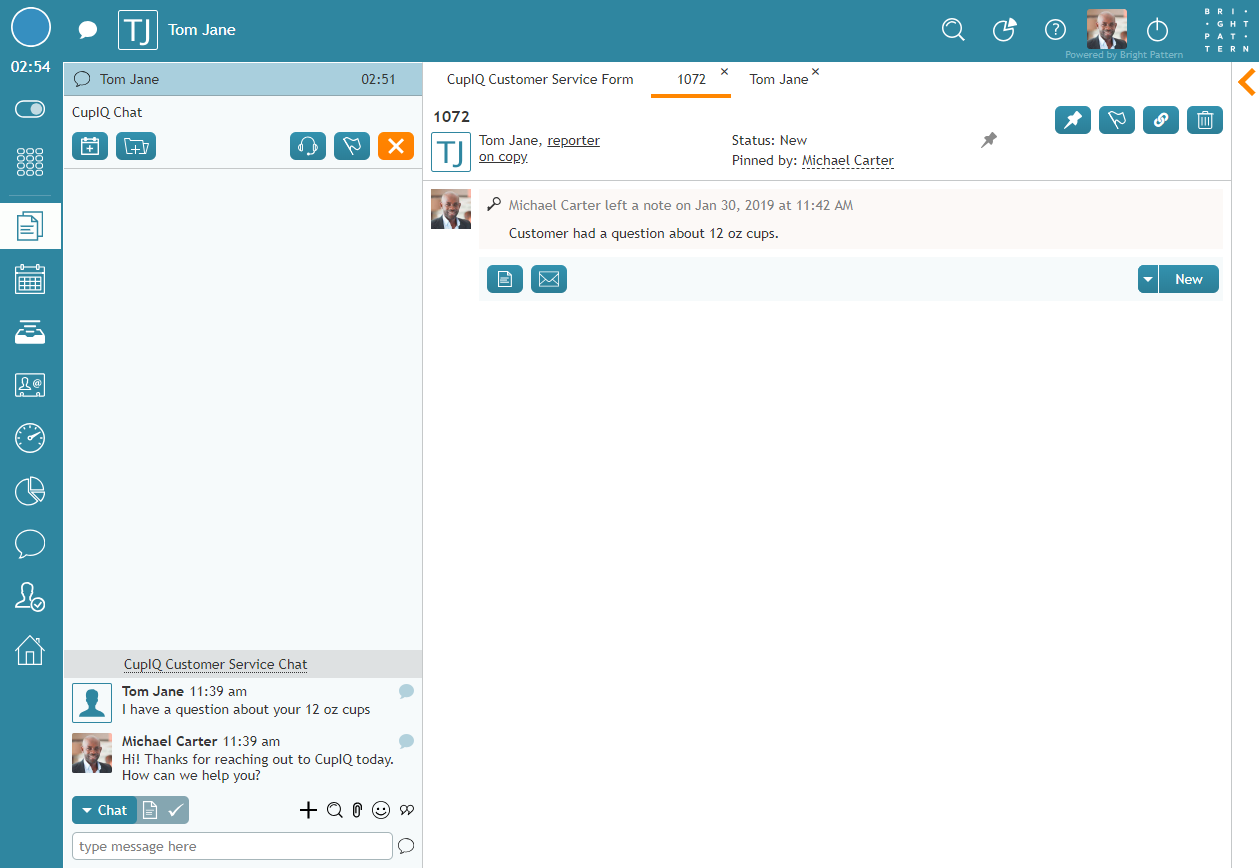Click the gray pin indicator

click(x=989, y=141)
